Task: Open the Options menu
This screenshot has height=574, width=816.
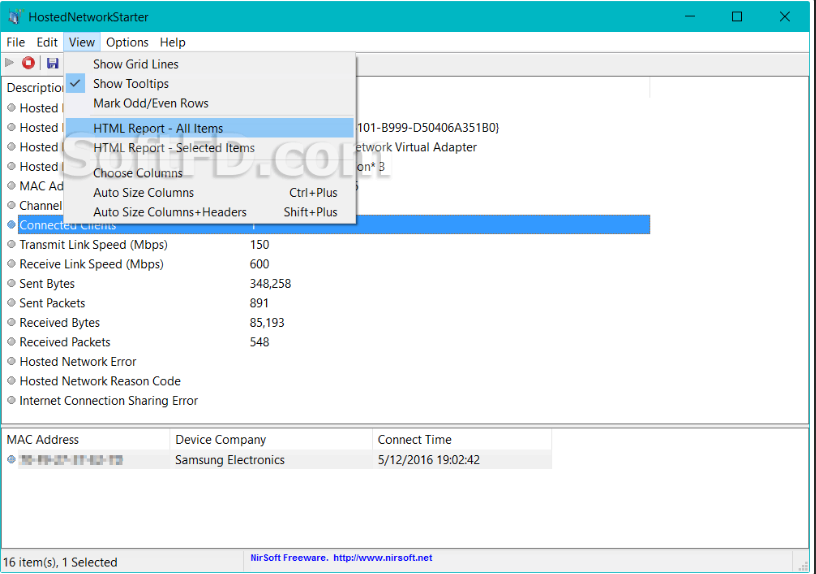Action: (127, 42)
